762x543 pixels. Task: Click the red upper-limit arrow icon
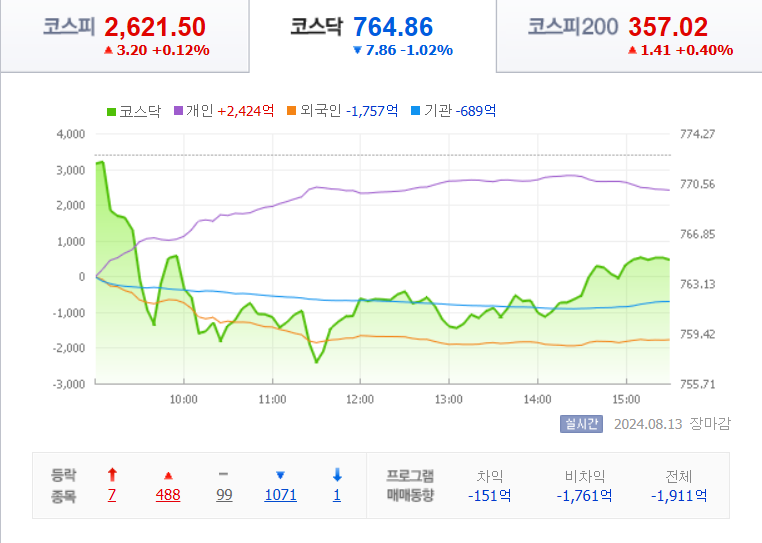112,474
